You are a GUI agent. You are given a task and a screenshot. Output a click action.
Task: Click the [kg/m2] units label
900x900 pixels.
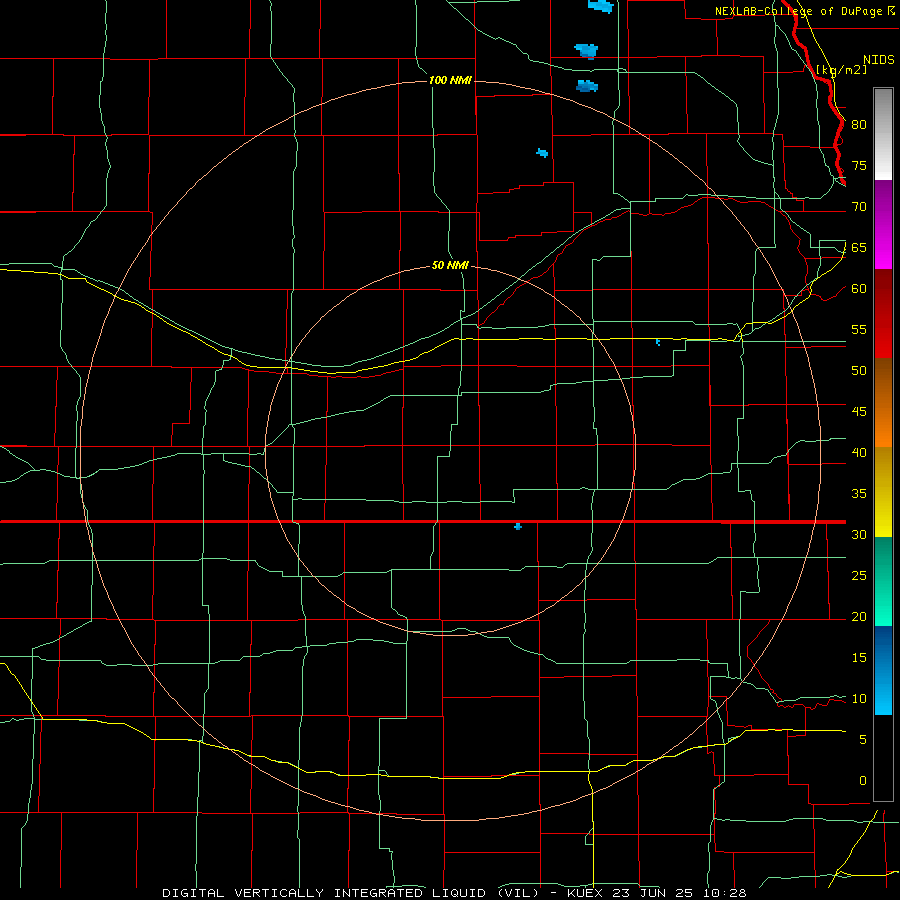[x=841, y=69]
